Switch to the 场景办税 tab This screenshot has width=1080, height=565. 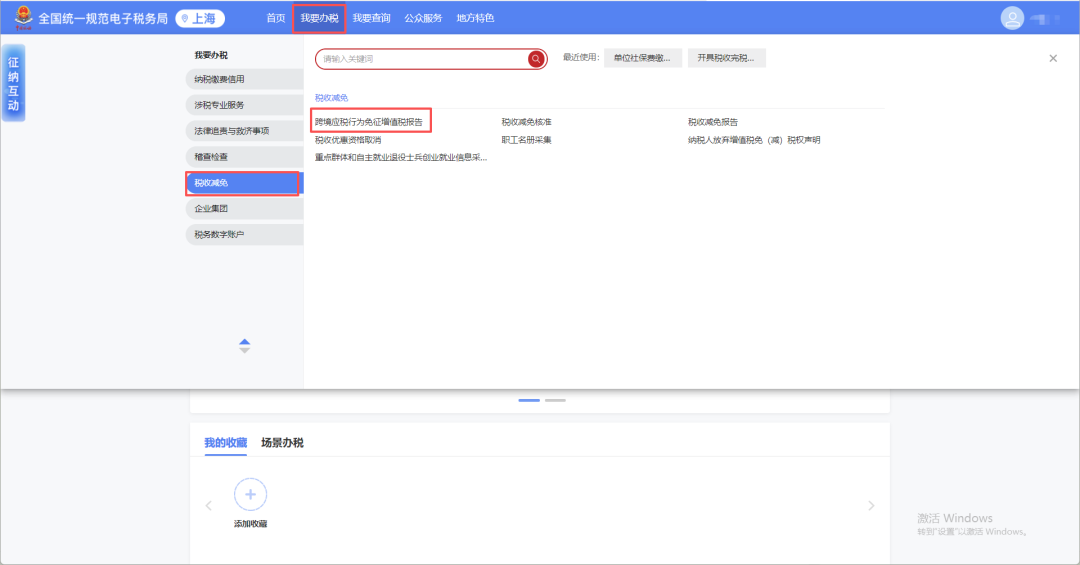[282, 442]
